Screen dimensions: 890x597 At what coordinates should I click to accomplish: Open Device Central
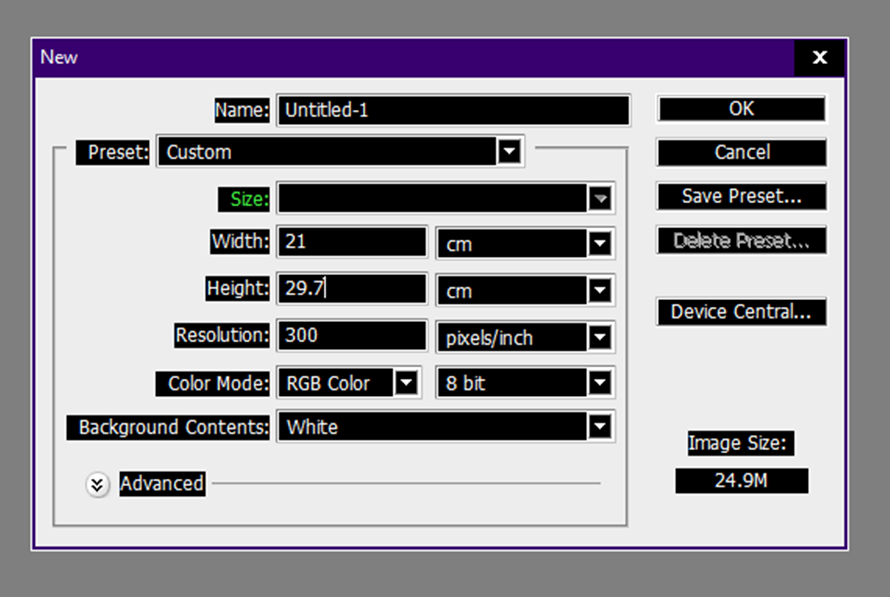tap(741, 312)
